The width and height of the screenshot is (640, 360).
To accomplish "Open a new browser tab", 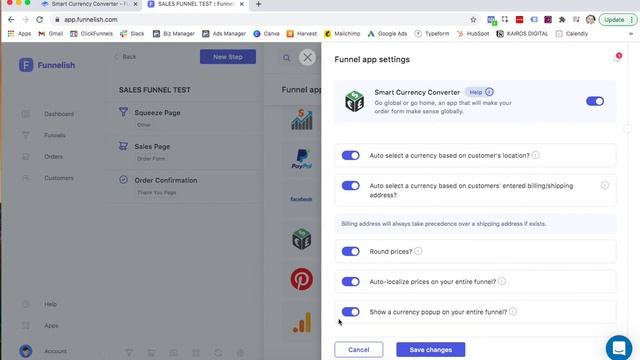I will click(x=258, y=4).
